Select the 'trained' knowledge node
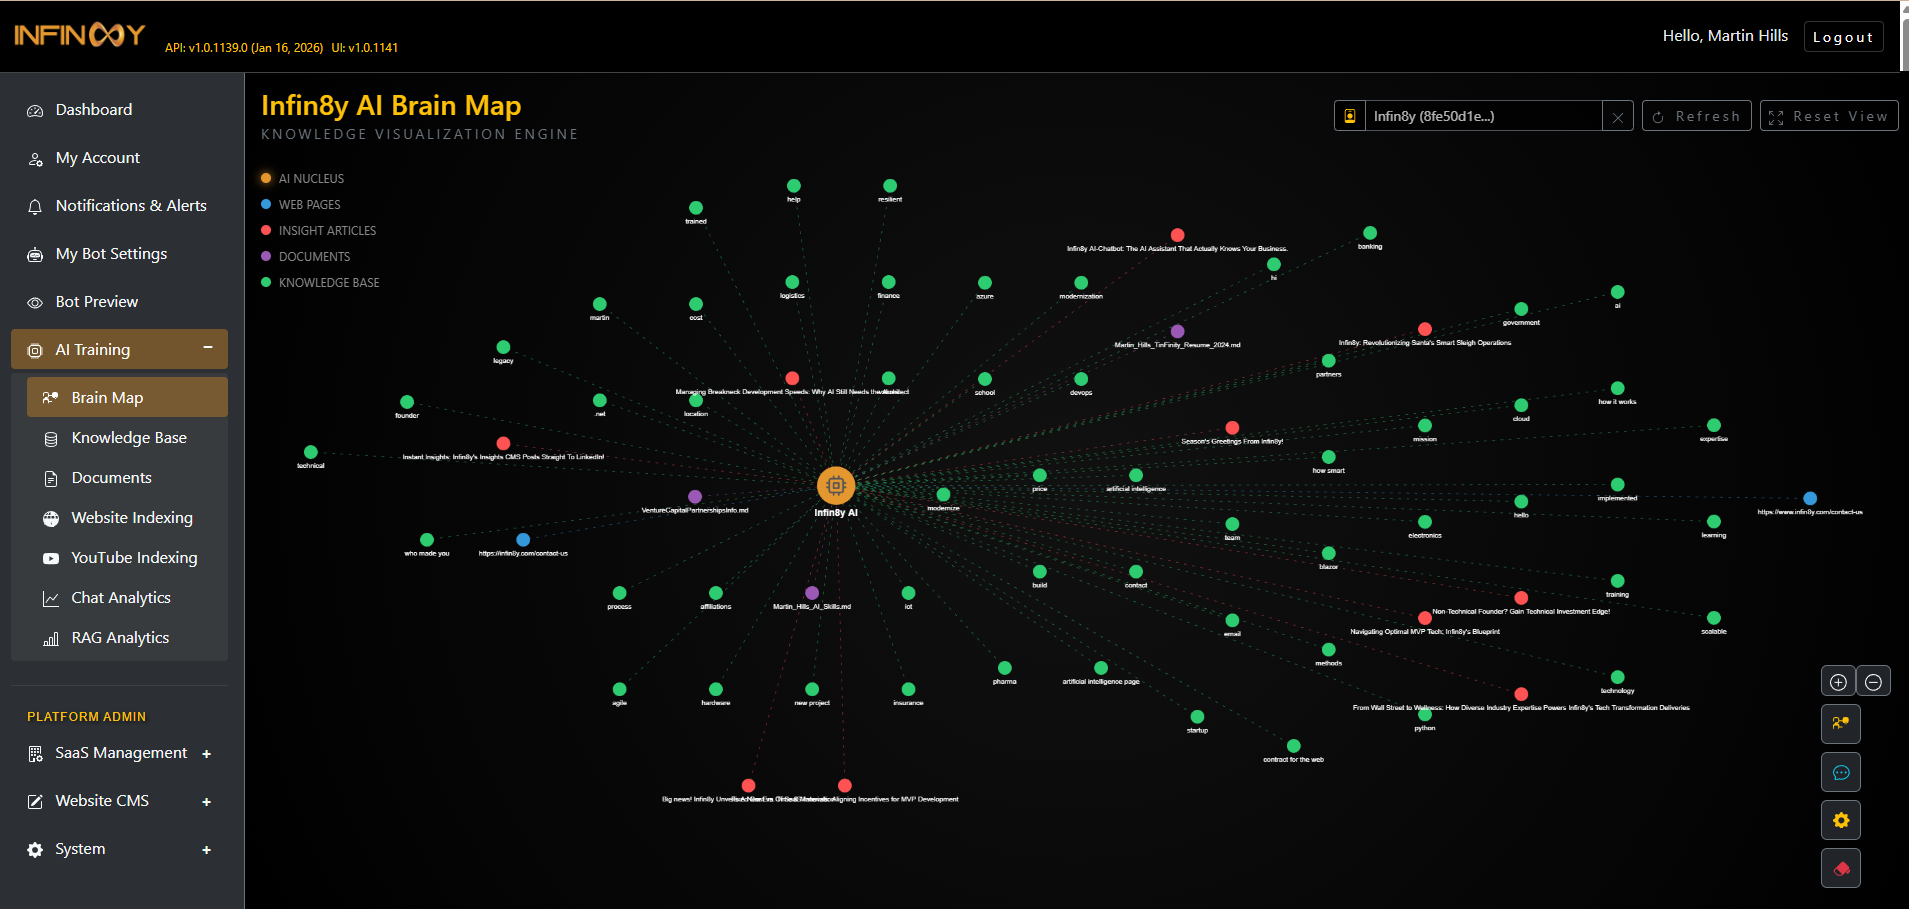1909x909 pixels. (696, 208)
